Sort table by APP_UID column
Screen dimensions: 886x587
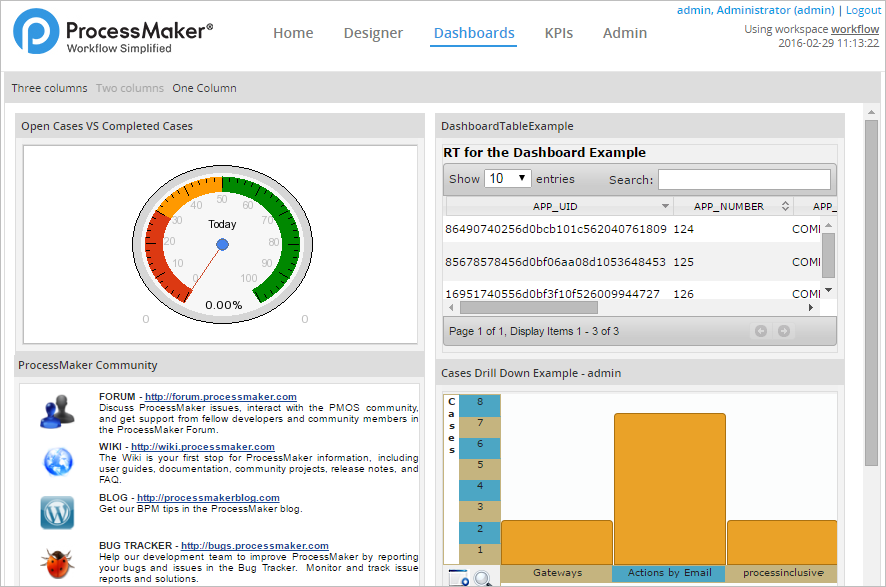(x=555, y=206)
